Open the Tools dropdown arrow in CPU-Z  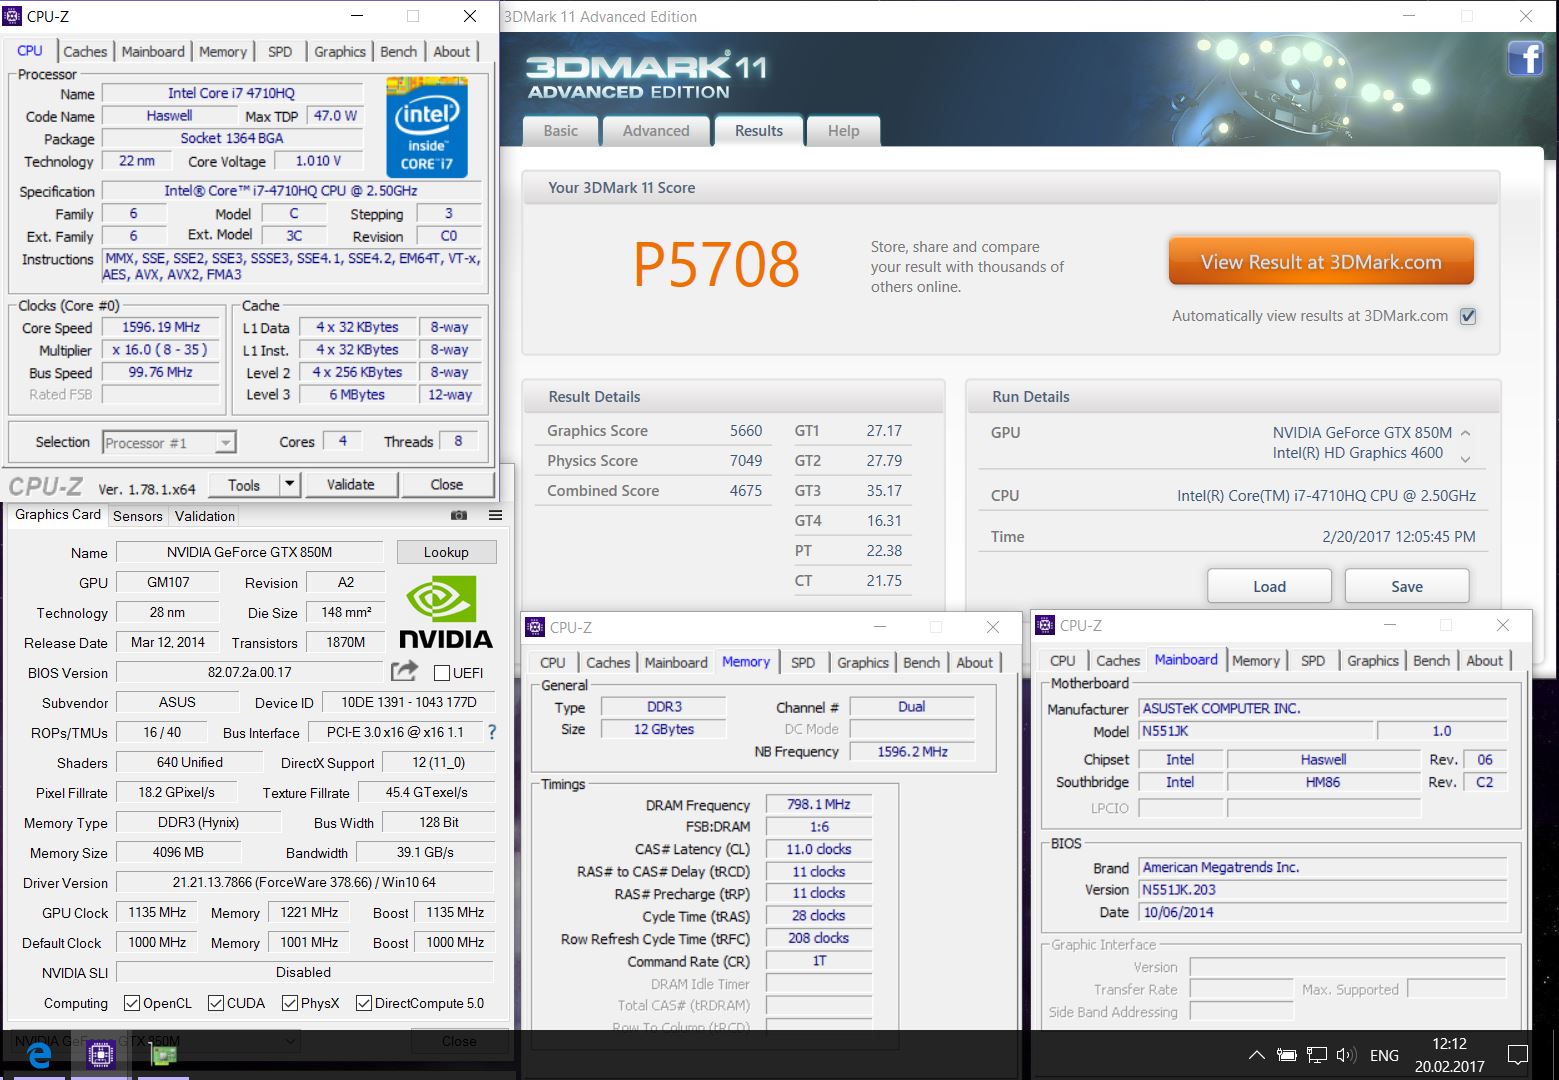coord(290,484)
